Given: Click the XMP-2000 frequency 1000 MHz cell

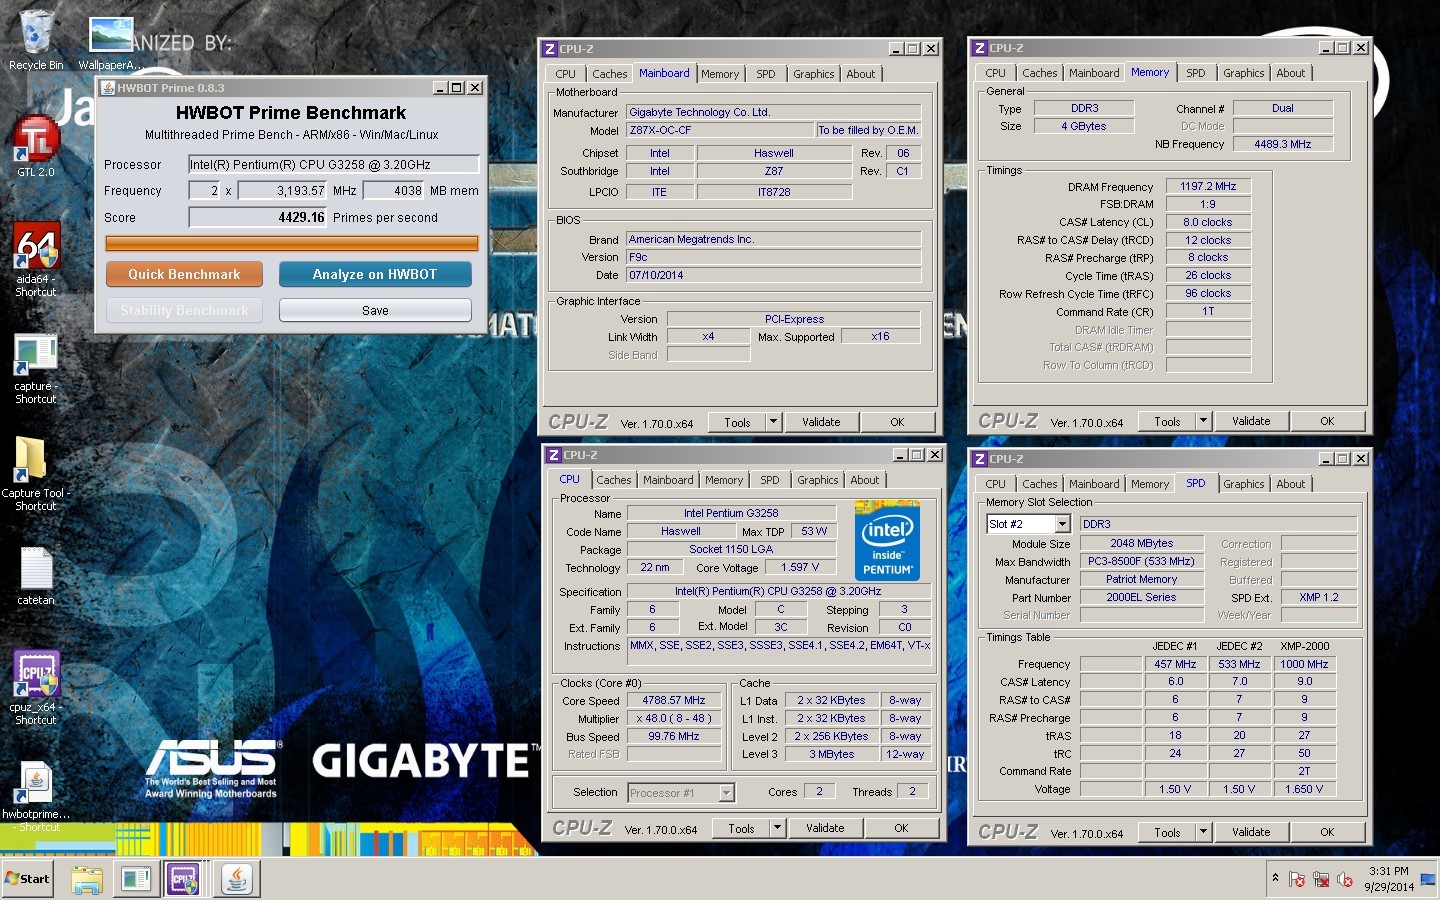Looking at the screenshot, I should tap(1304, 664).
